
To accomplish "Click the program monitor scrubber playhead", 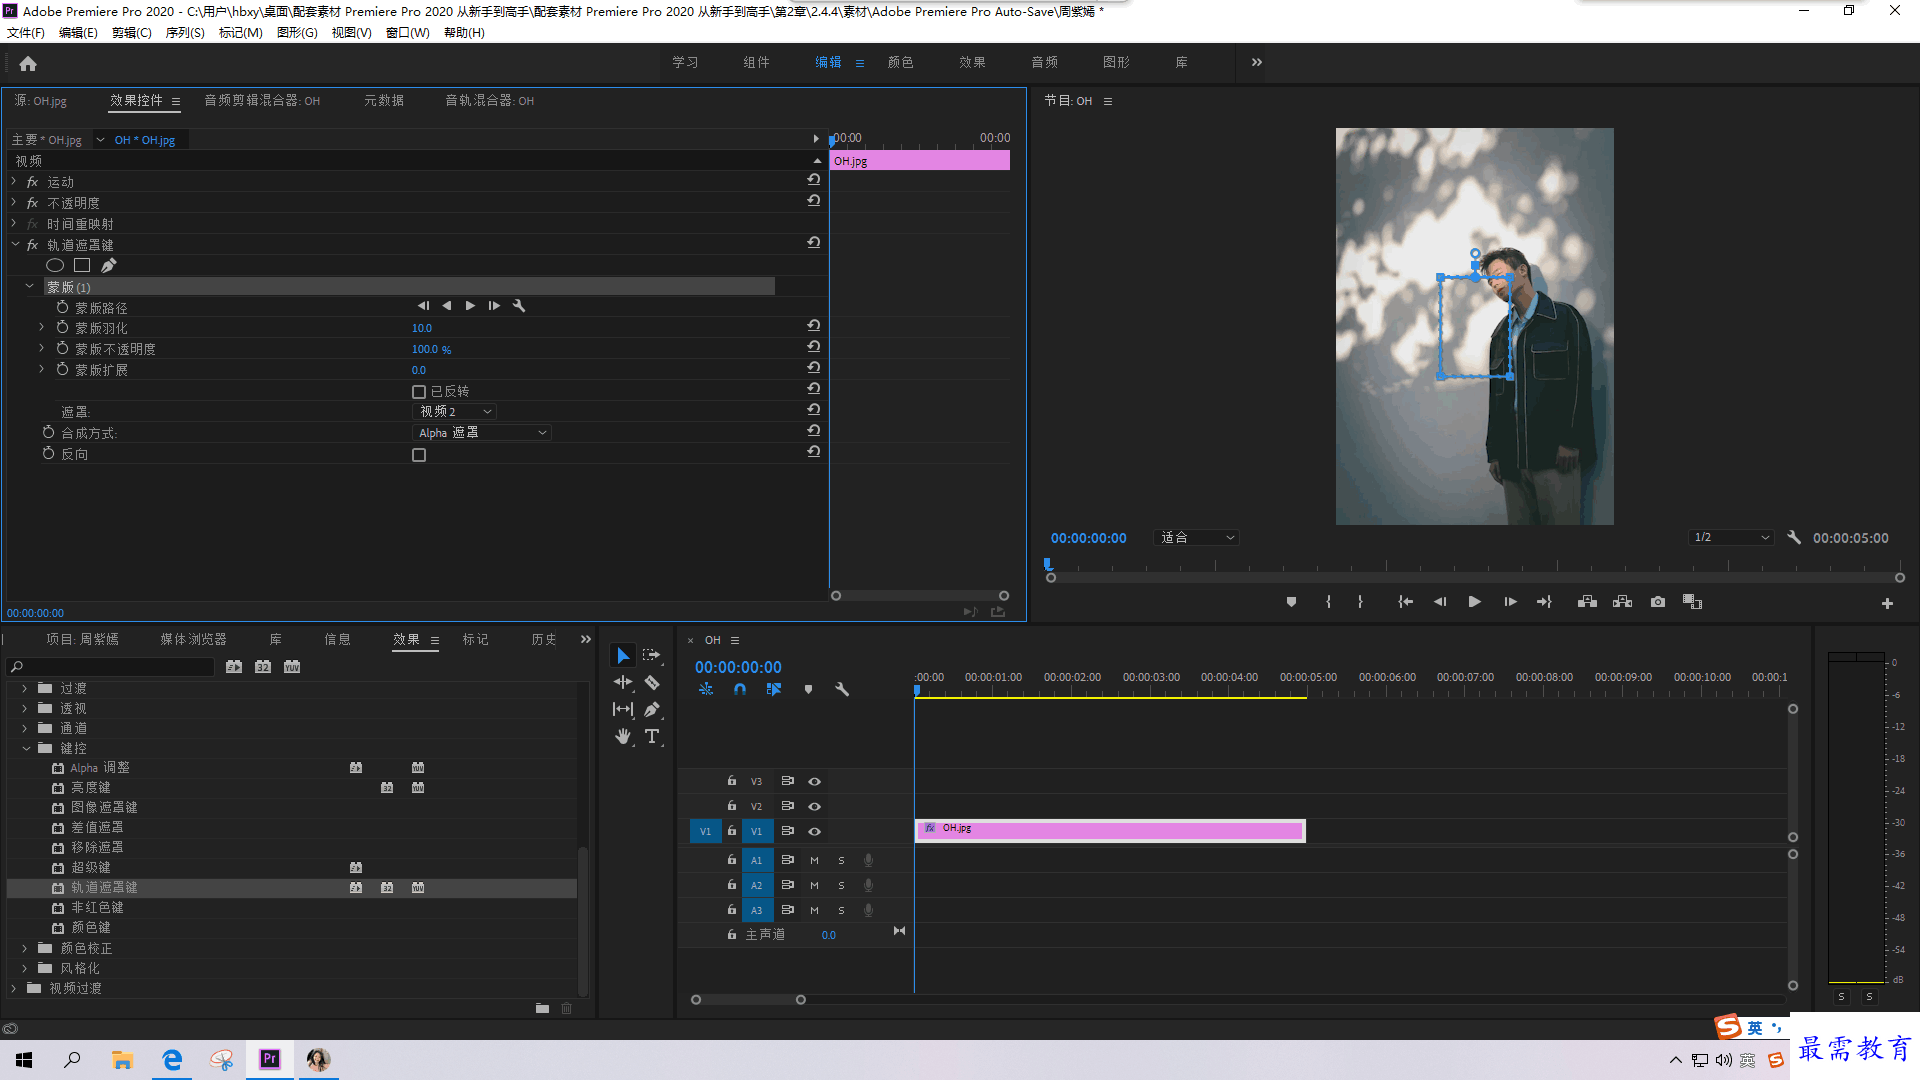I will [x=1048, y=565].
